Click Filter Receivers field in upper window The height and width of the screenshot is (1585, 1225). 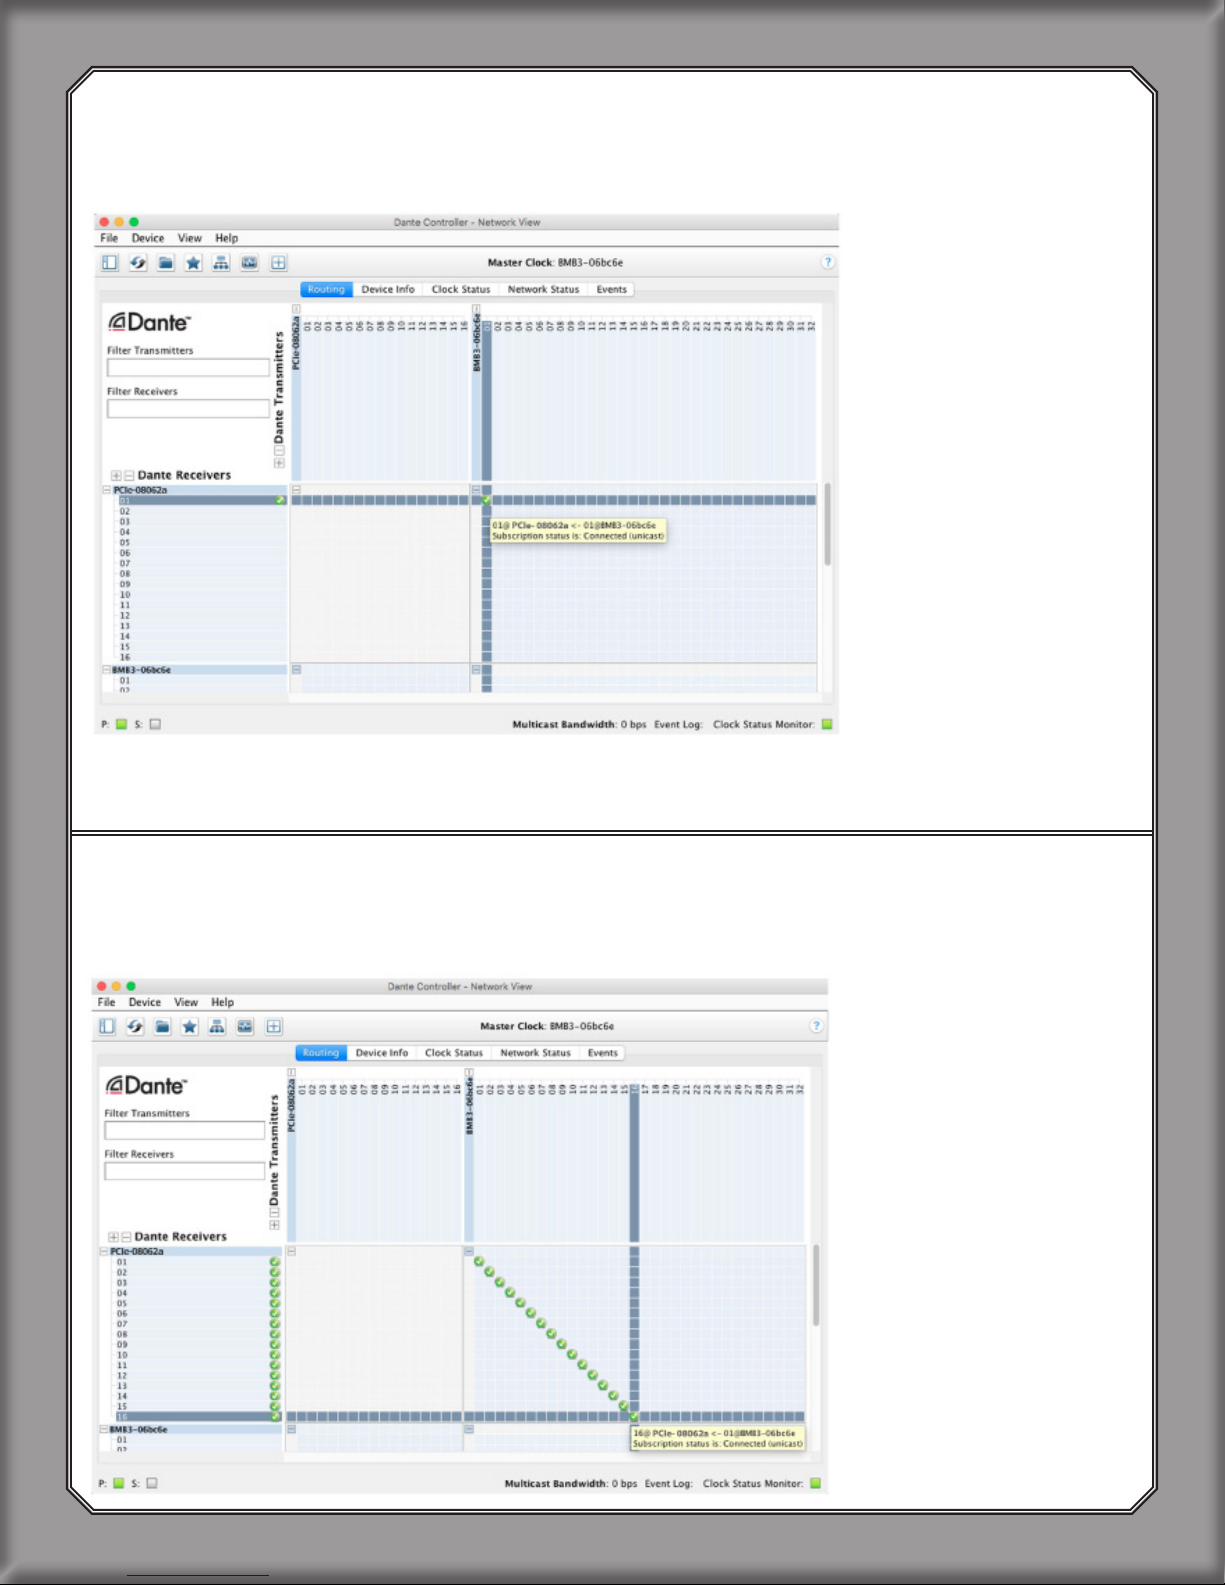click(x=188, y=409)
